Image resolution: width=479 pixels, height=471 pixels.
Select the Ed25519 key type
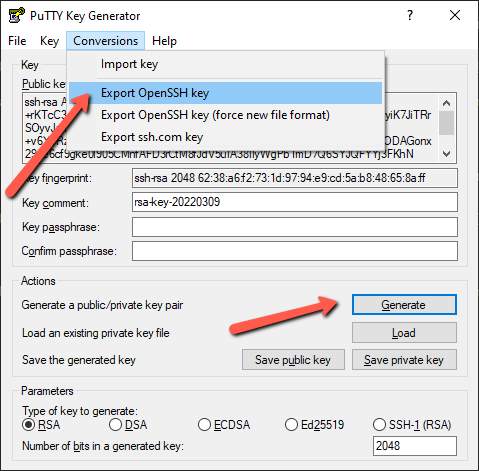click(314, 425)
